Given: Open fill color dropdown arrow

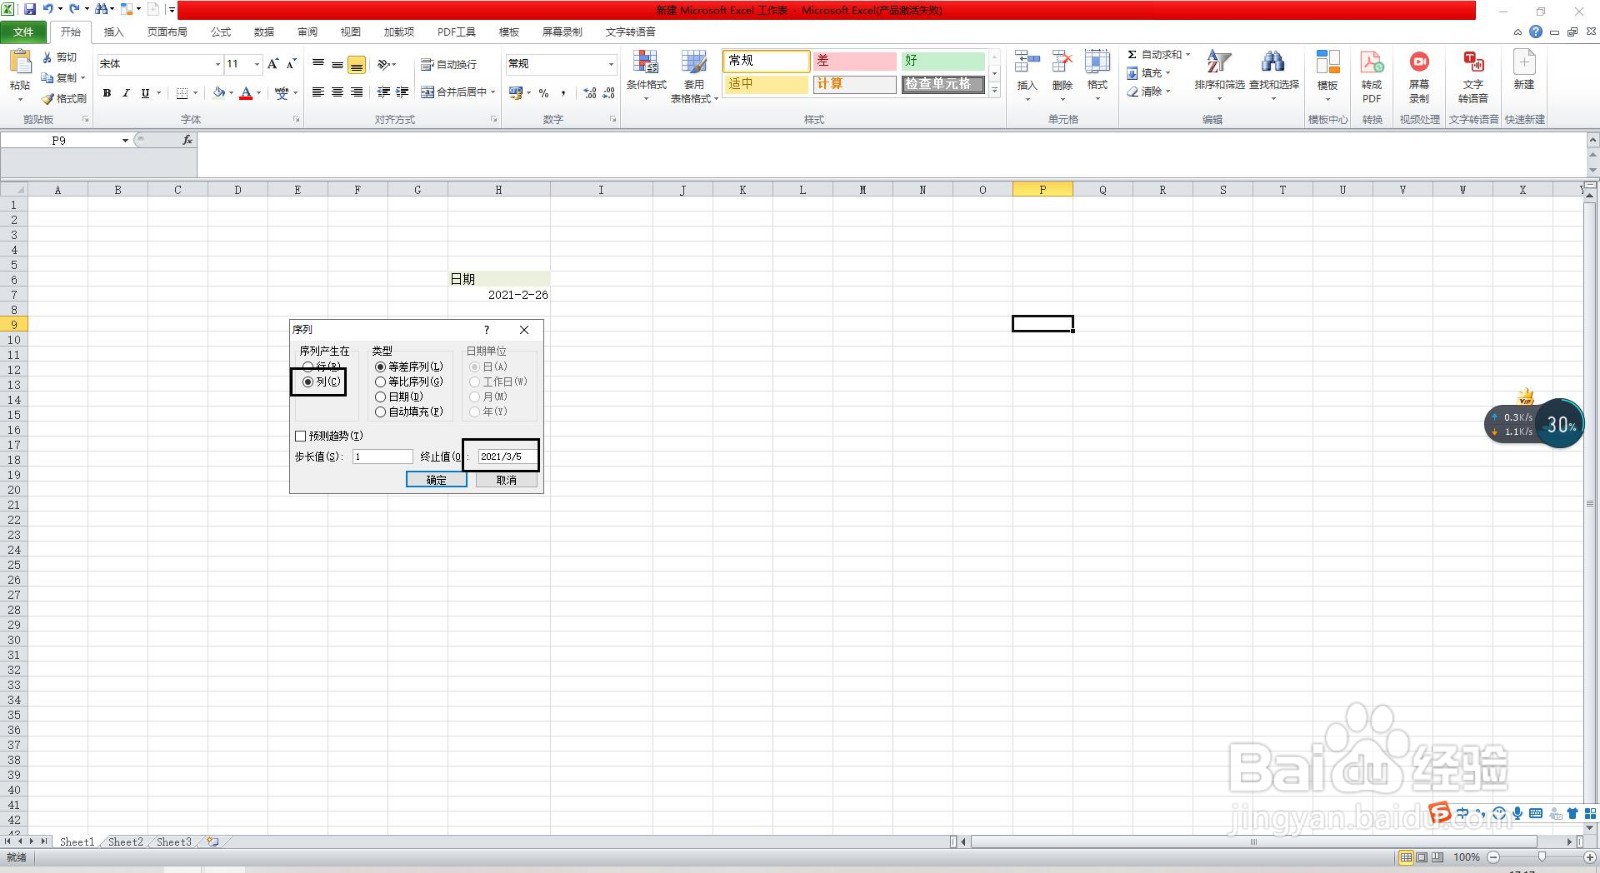Looking at the screenshot, I should (x=231, y=93).
